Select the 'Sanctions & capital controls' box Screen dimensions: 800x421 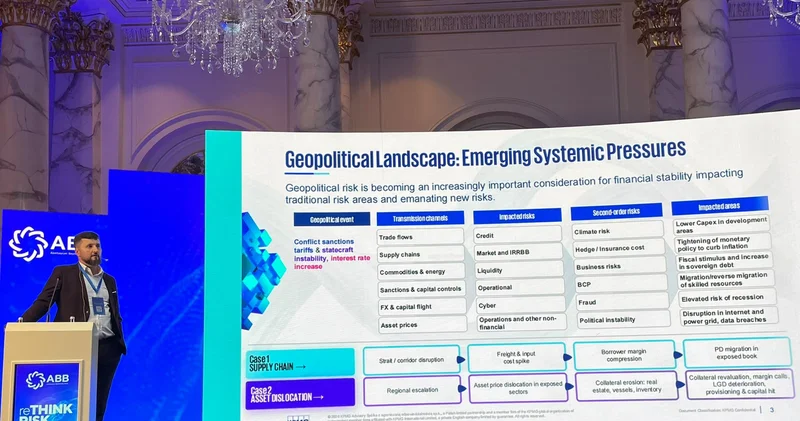422,289
